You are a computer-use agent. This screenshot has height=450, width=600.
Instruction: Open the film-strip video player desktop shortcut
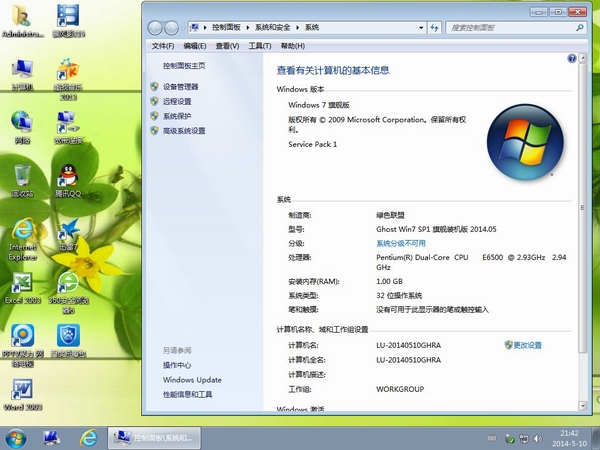pos(68,20)
